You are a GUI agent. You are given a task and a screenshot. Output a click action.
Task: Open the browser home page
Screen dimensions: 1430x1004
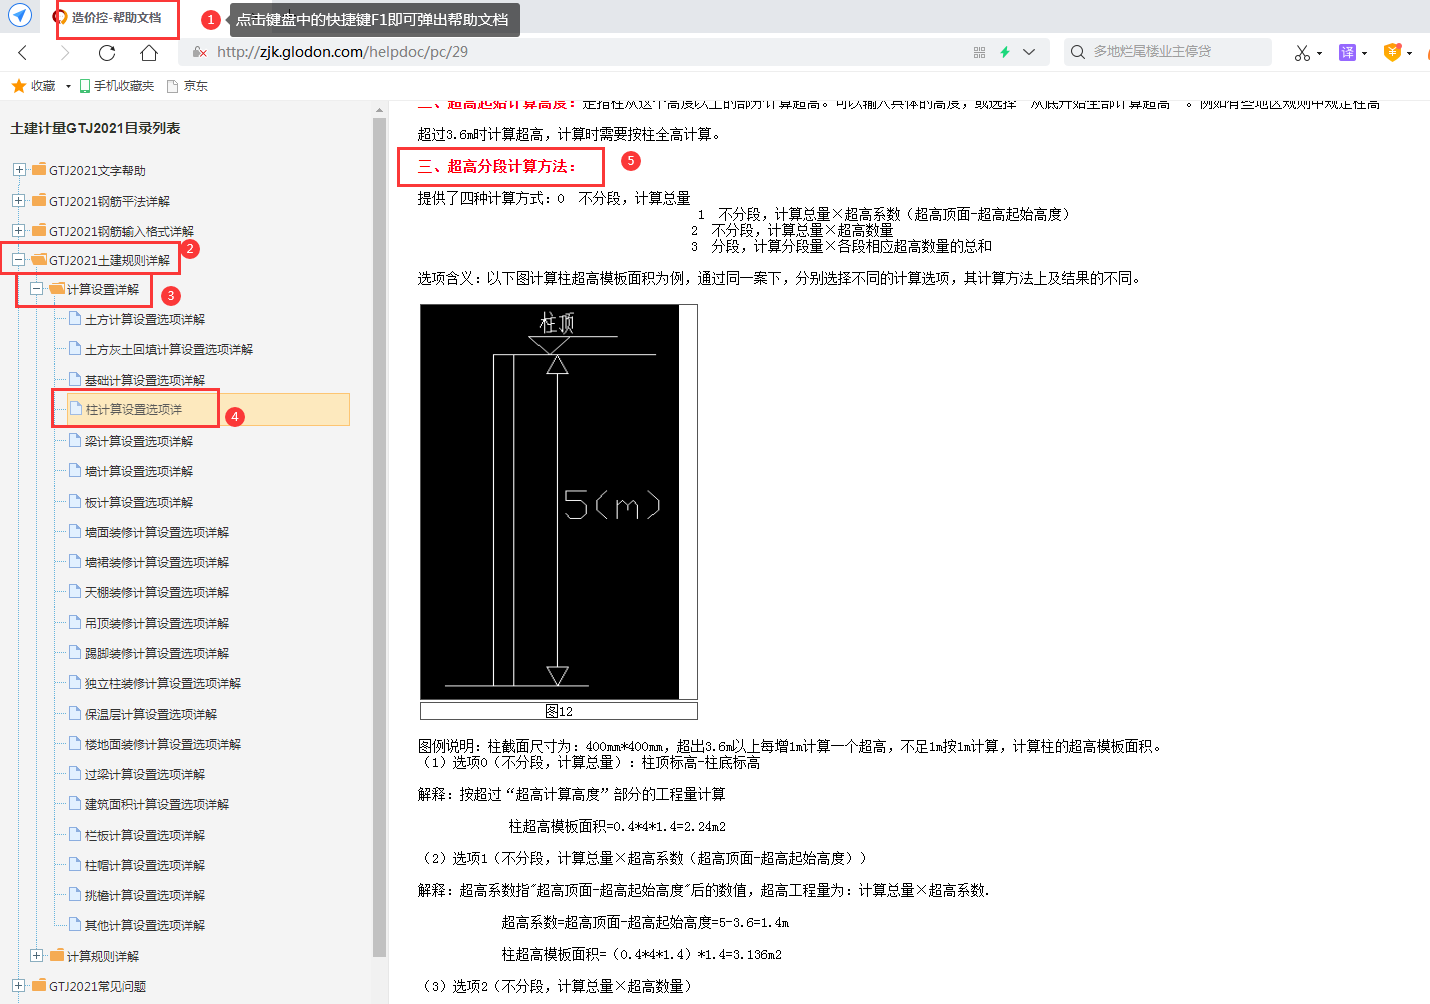click(149, 52)
